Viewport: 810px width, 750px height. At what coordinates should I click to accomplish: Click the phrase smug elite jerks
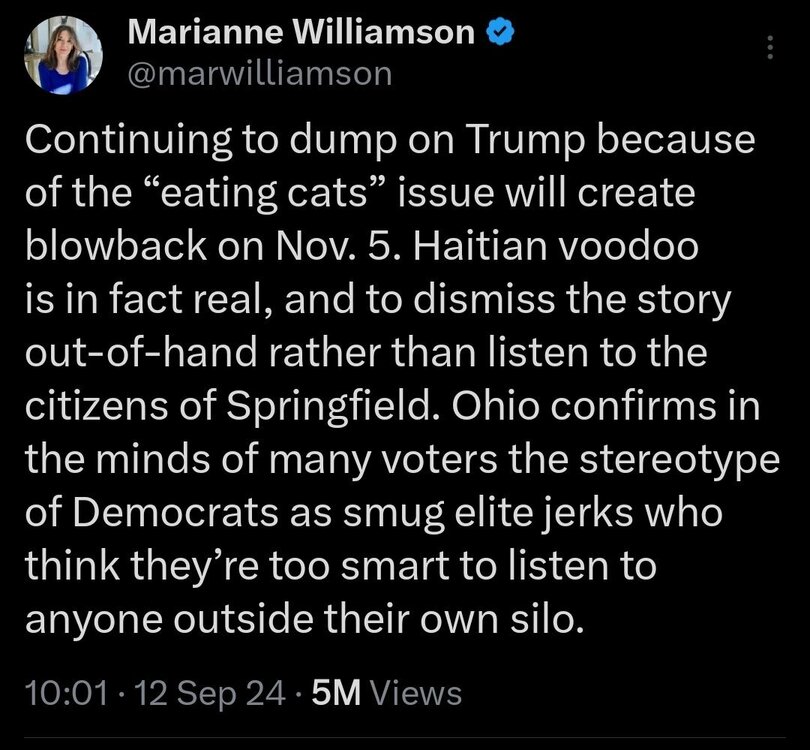coord(488,512)
